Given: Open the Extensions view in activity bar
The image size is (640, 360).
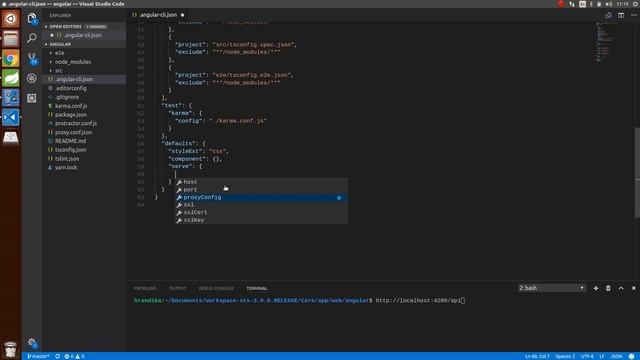Looking at the screenshot, I should coord(32,98).
